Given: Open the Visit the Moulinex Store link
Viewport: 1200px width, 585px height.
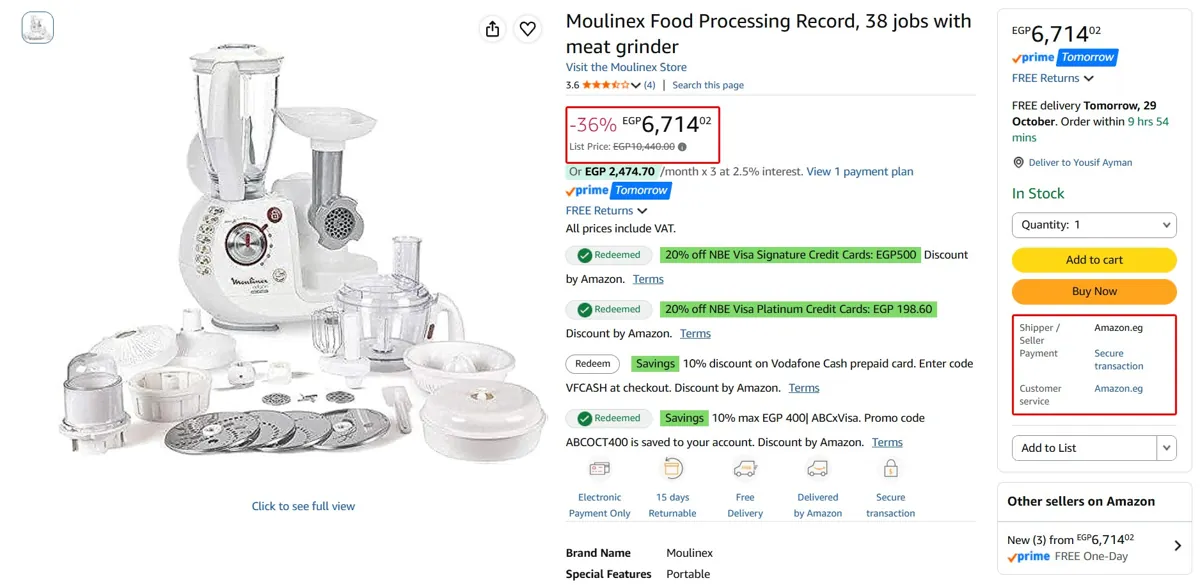Looking at the screenshot, I should click(x=626, y=67).
